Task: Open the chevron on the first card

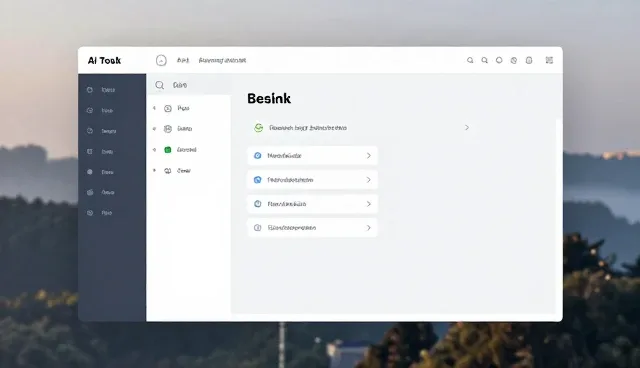Action: 369,155
